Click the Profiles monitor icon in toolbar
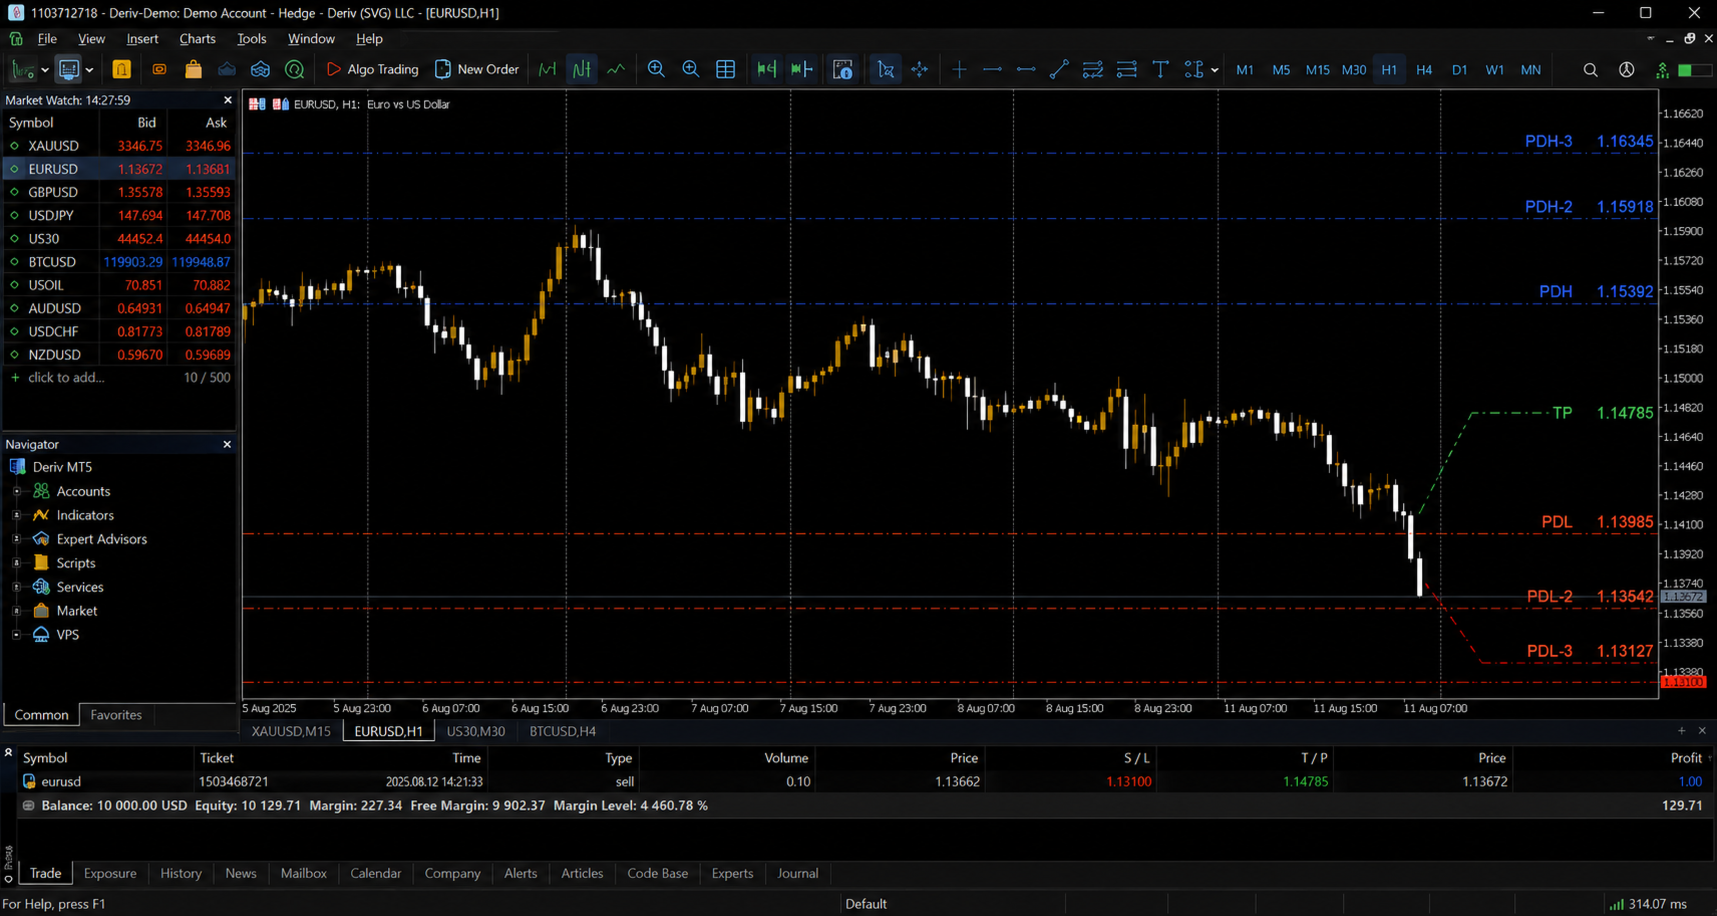Screen dimensions: 1717x916 [69, 70]
